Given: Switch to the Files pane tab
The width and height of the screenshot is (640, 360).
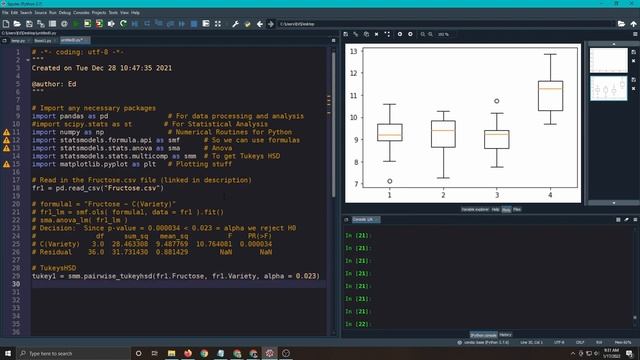Looking at the screenshot, I should [x=517, y=209].
